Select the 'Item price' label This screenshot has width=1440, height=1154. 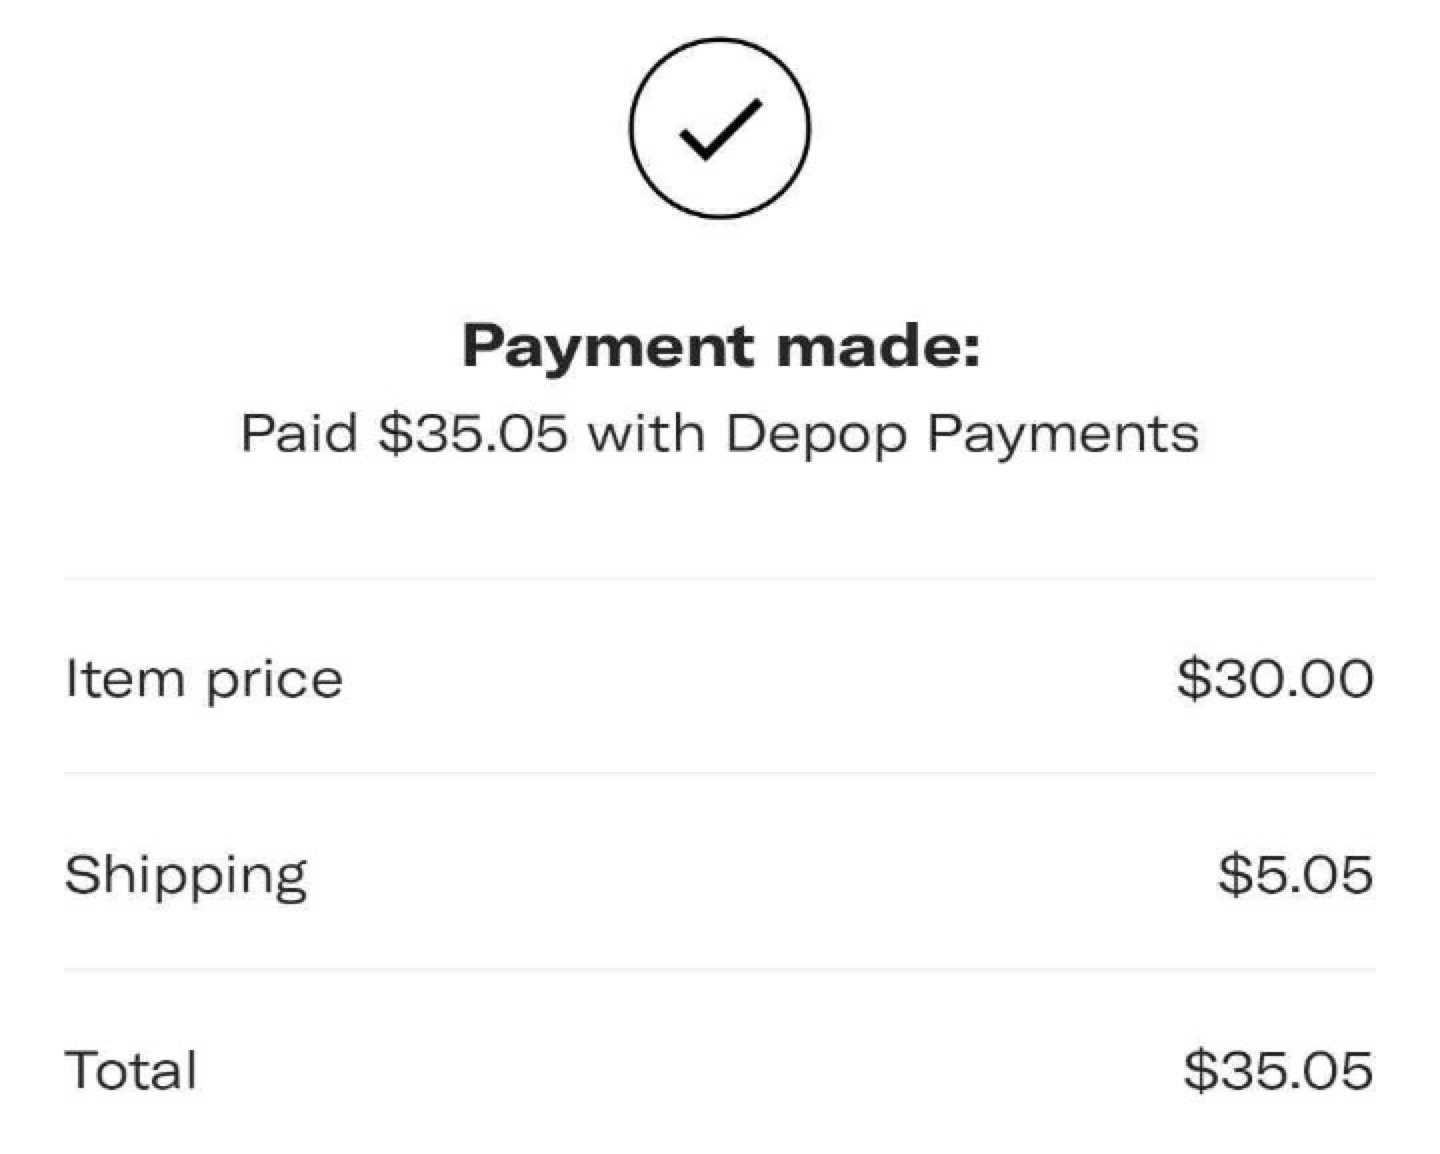pyautogui.click(x=204, y=680)
